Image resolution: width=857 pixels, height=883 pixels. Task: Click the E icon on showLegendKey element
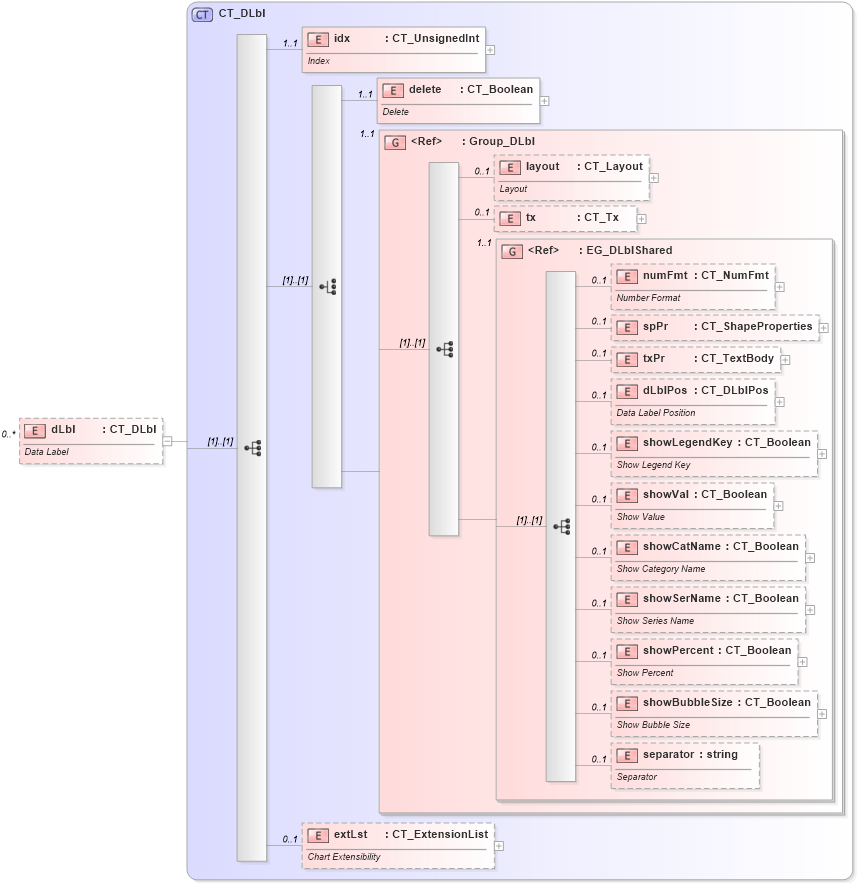pyautogui.click(x=626, y=442)
